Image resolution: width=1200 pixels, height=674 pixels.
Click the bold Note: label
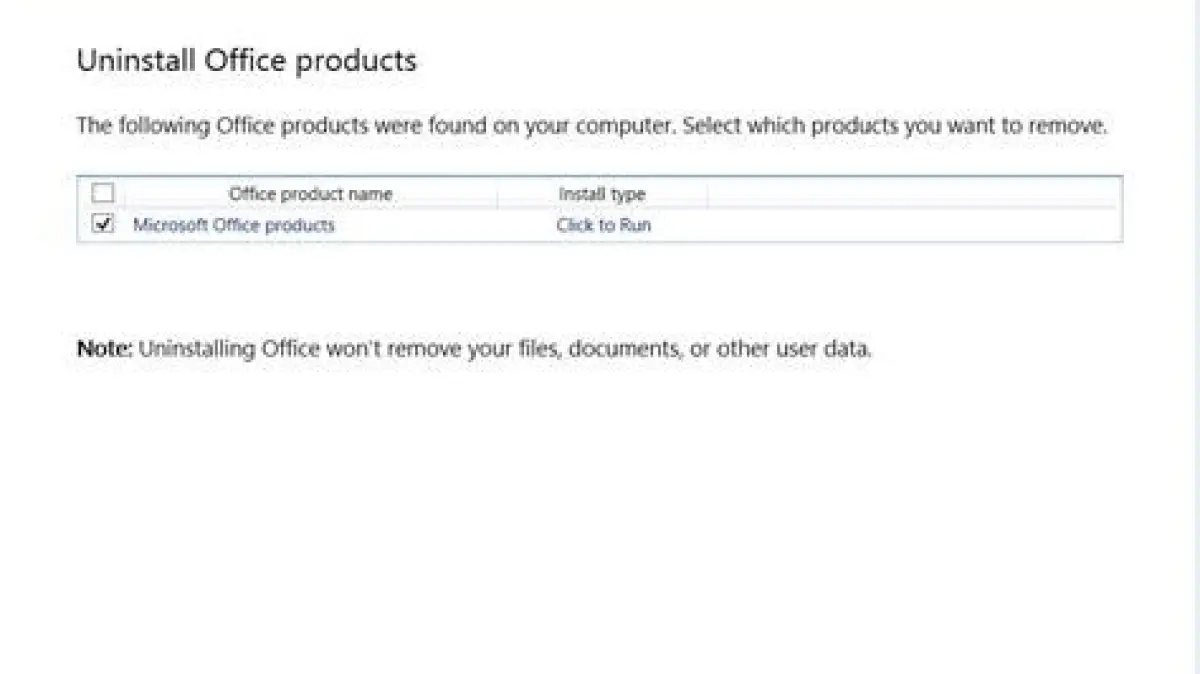click(x=104, y=350)
